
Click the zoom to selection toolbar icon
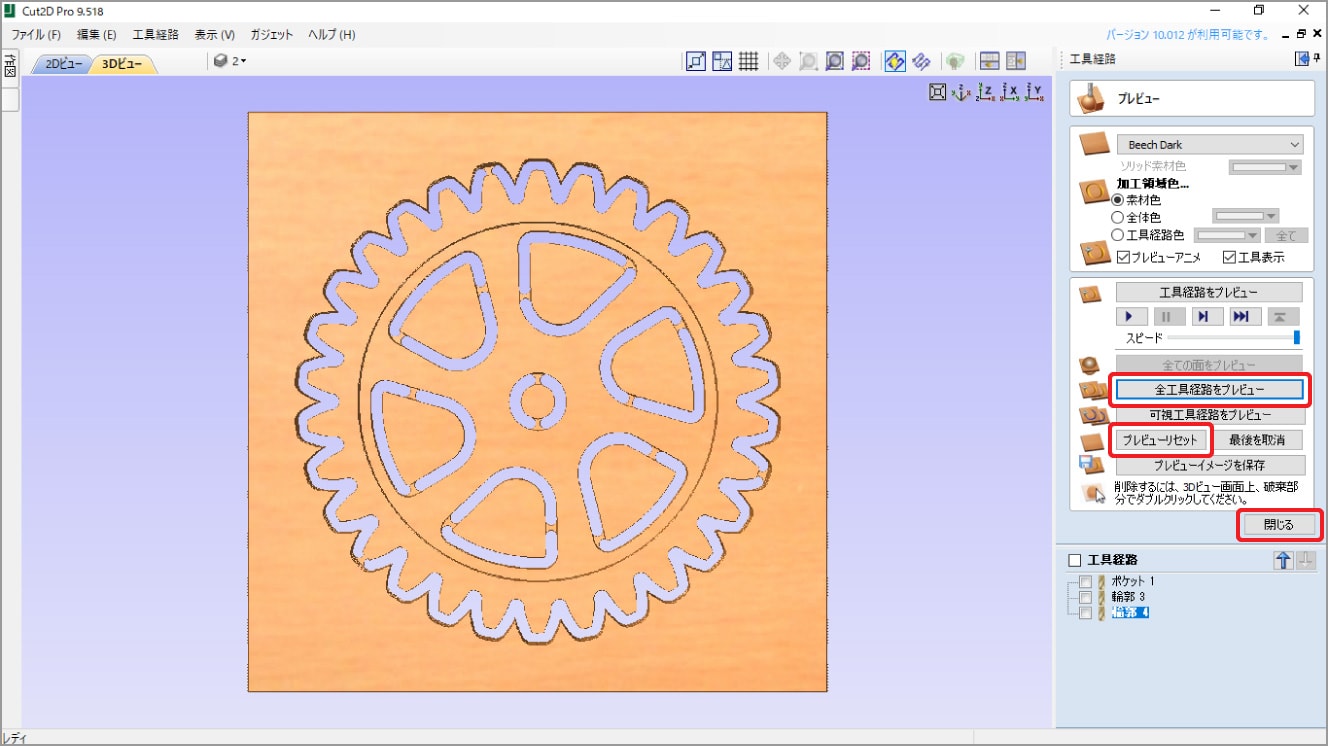click(x=861, y=62)
